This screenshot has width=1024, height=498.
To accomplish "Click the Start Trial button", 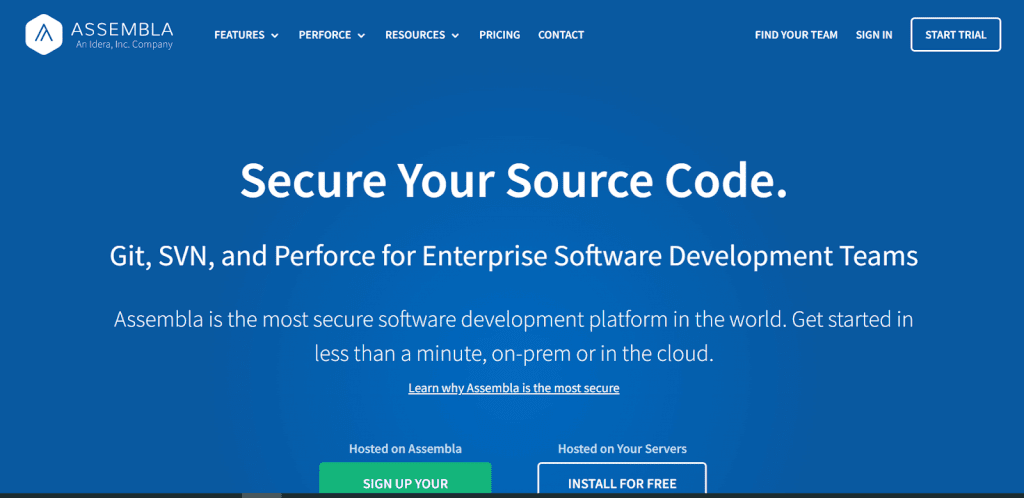I will tap(955, 35).
